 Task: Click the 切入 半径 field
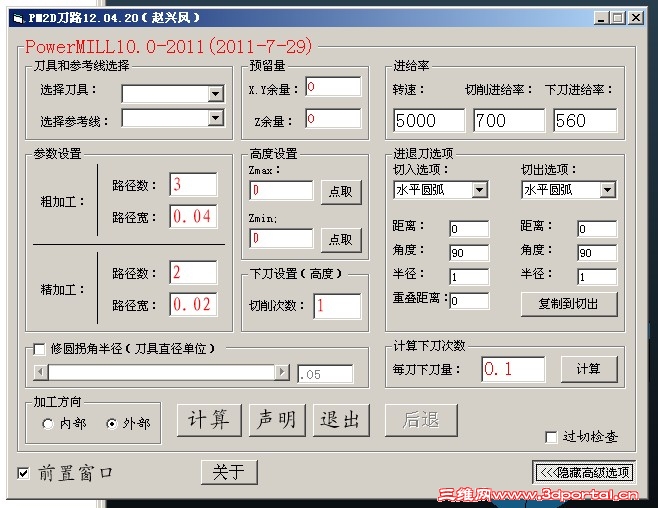469,277
